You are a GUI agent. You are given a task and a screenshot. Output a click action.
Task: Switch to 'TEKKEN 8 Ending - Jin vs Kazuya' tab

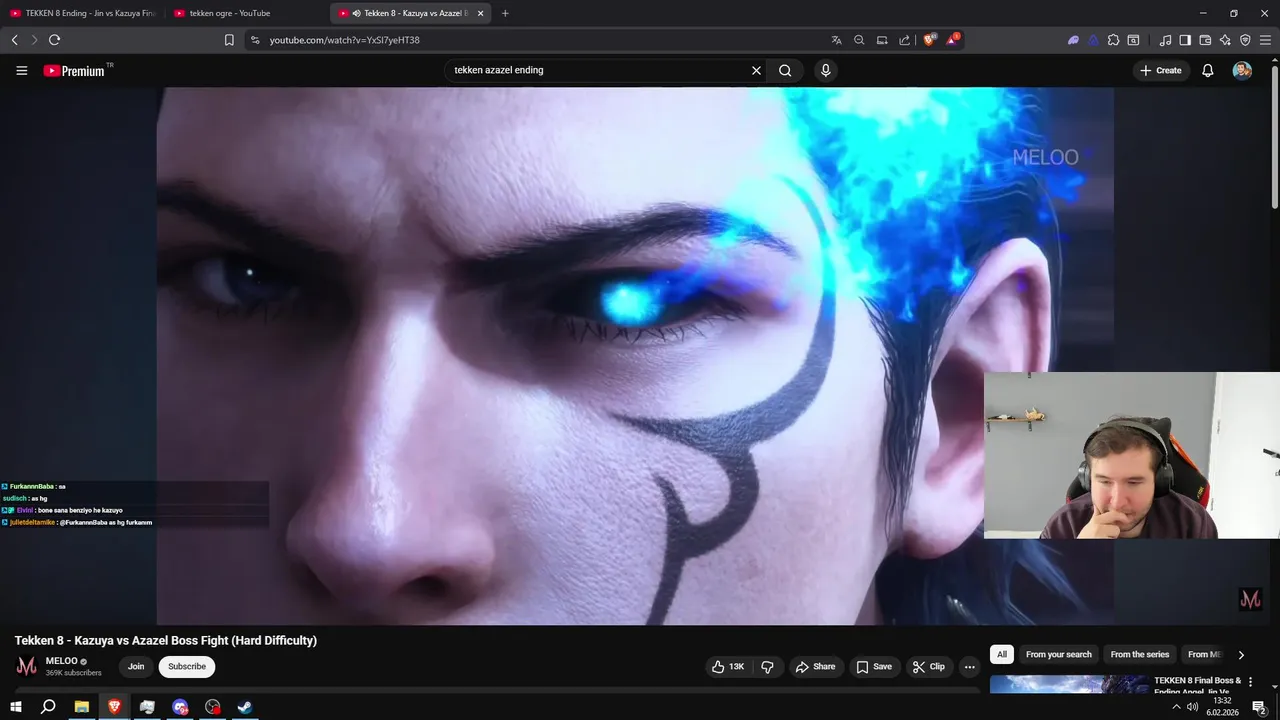pos(82,13)
